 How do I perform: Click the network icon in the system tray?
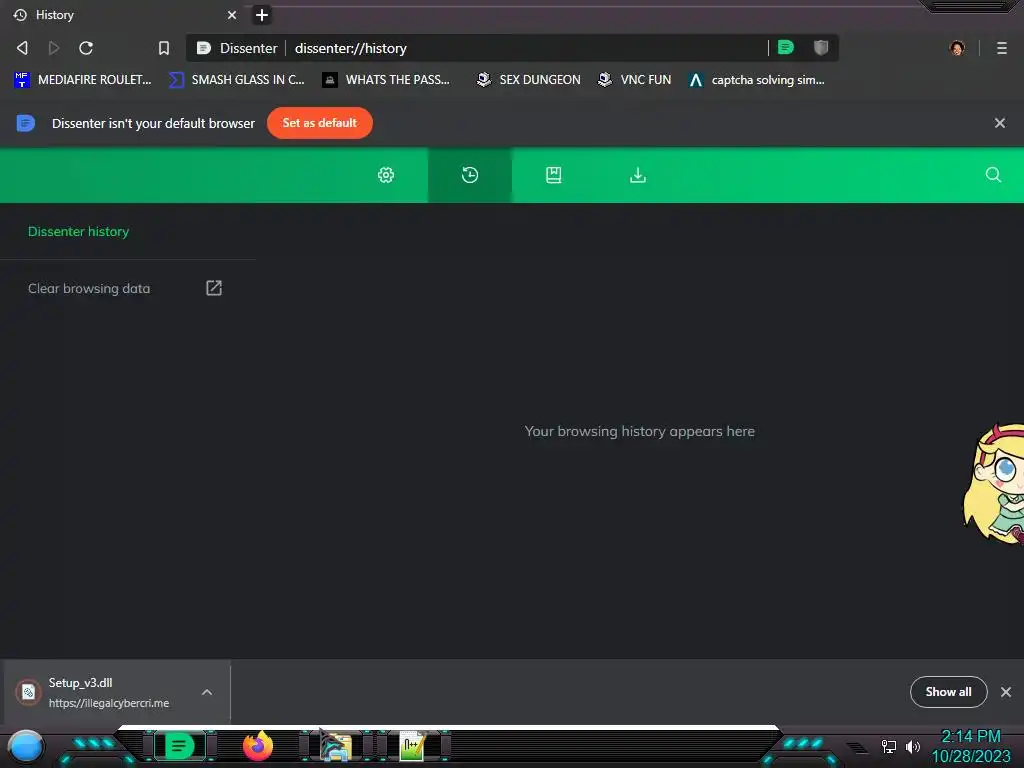click(x=889, y=746)
